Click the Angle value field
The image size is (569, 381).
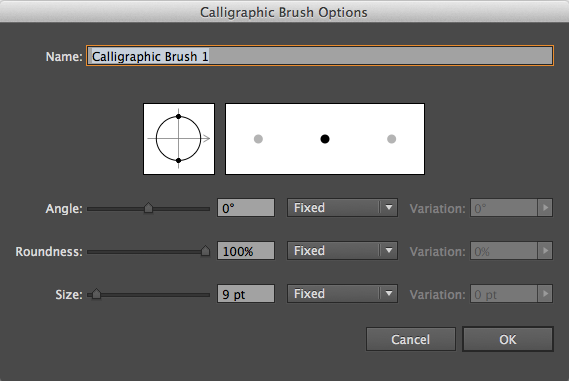(x=246, y=208)
